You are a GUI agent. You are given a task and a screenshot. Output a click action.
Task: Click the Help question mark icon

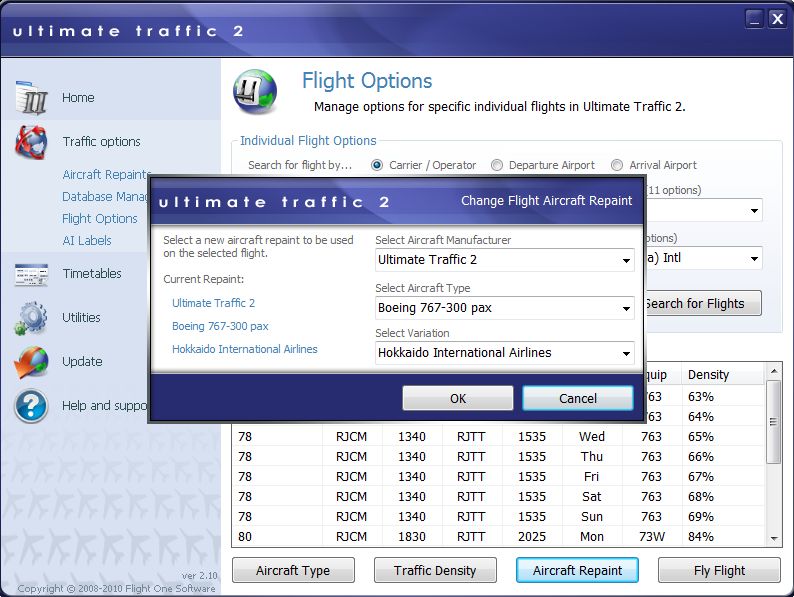[x=31, y=406]
